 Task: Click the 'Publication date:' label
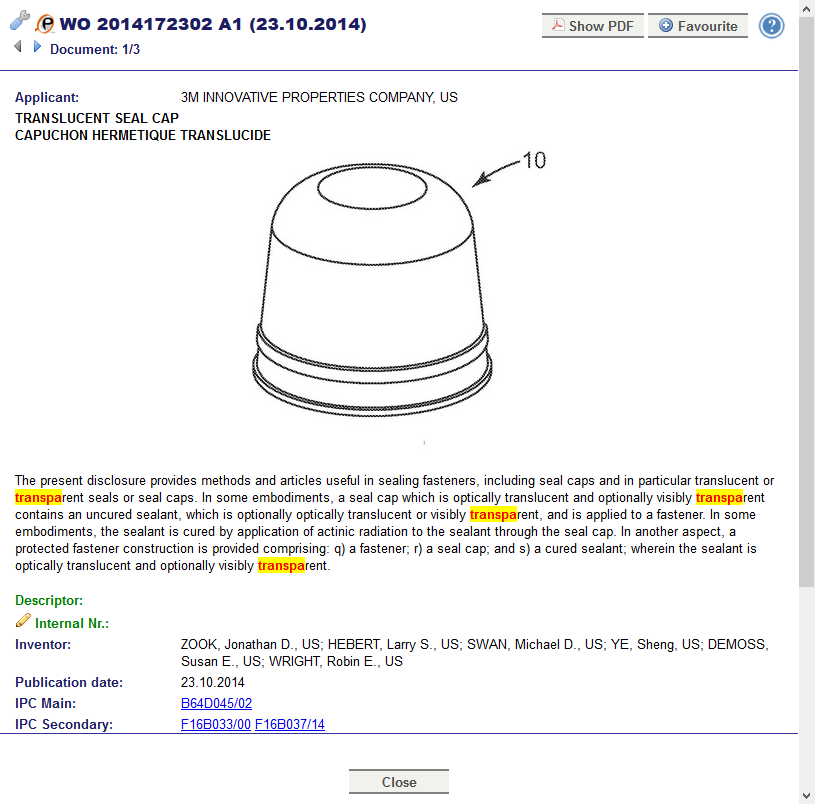coord(69,682)
